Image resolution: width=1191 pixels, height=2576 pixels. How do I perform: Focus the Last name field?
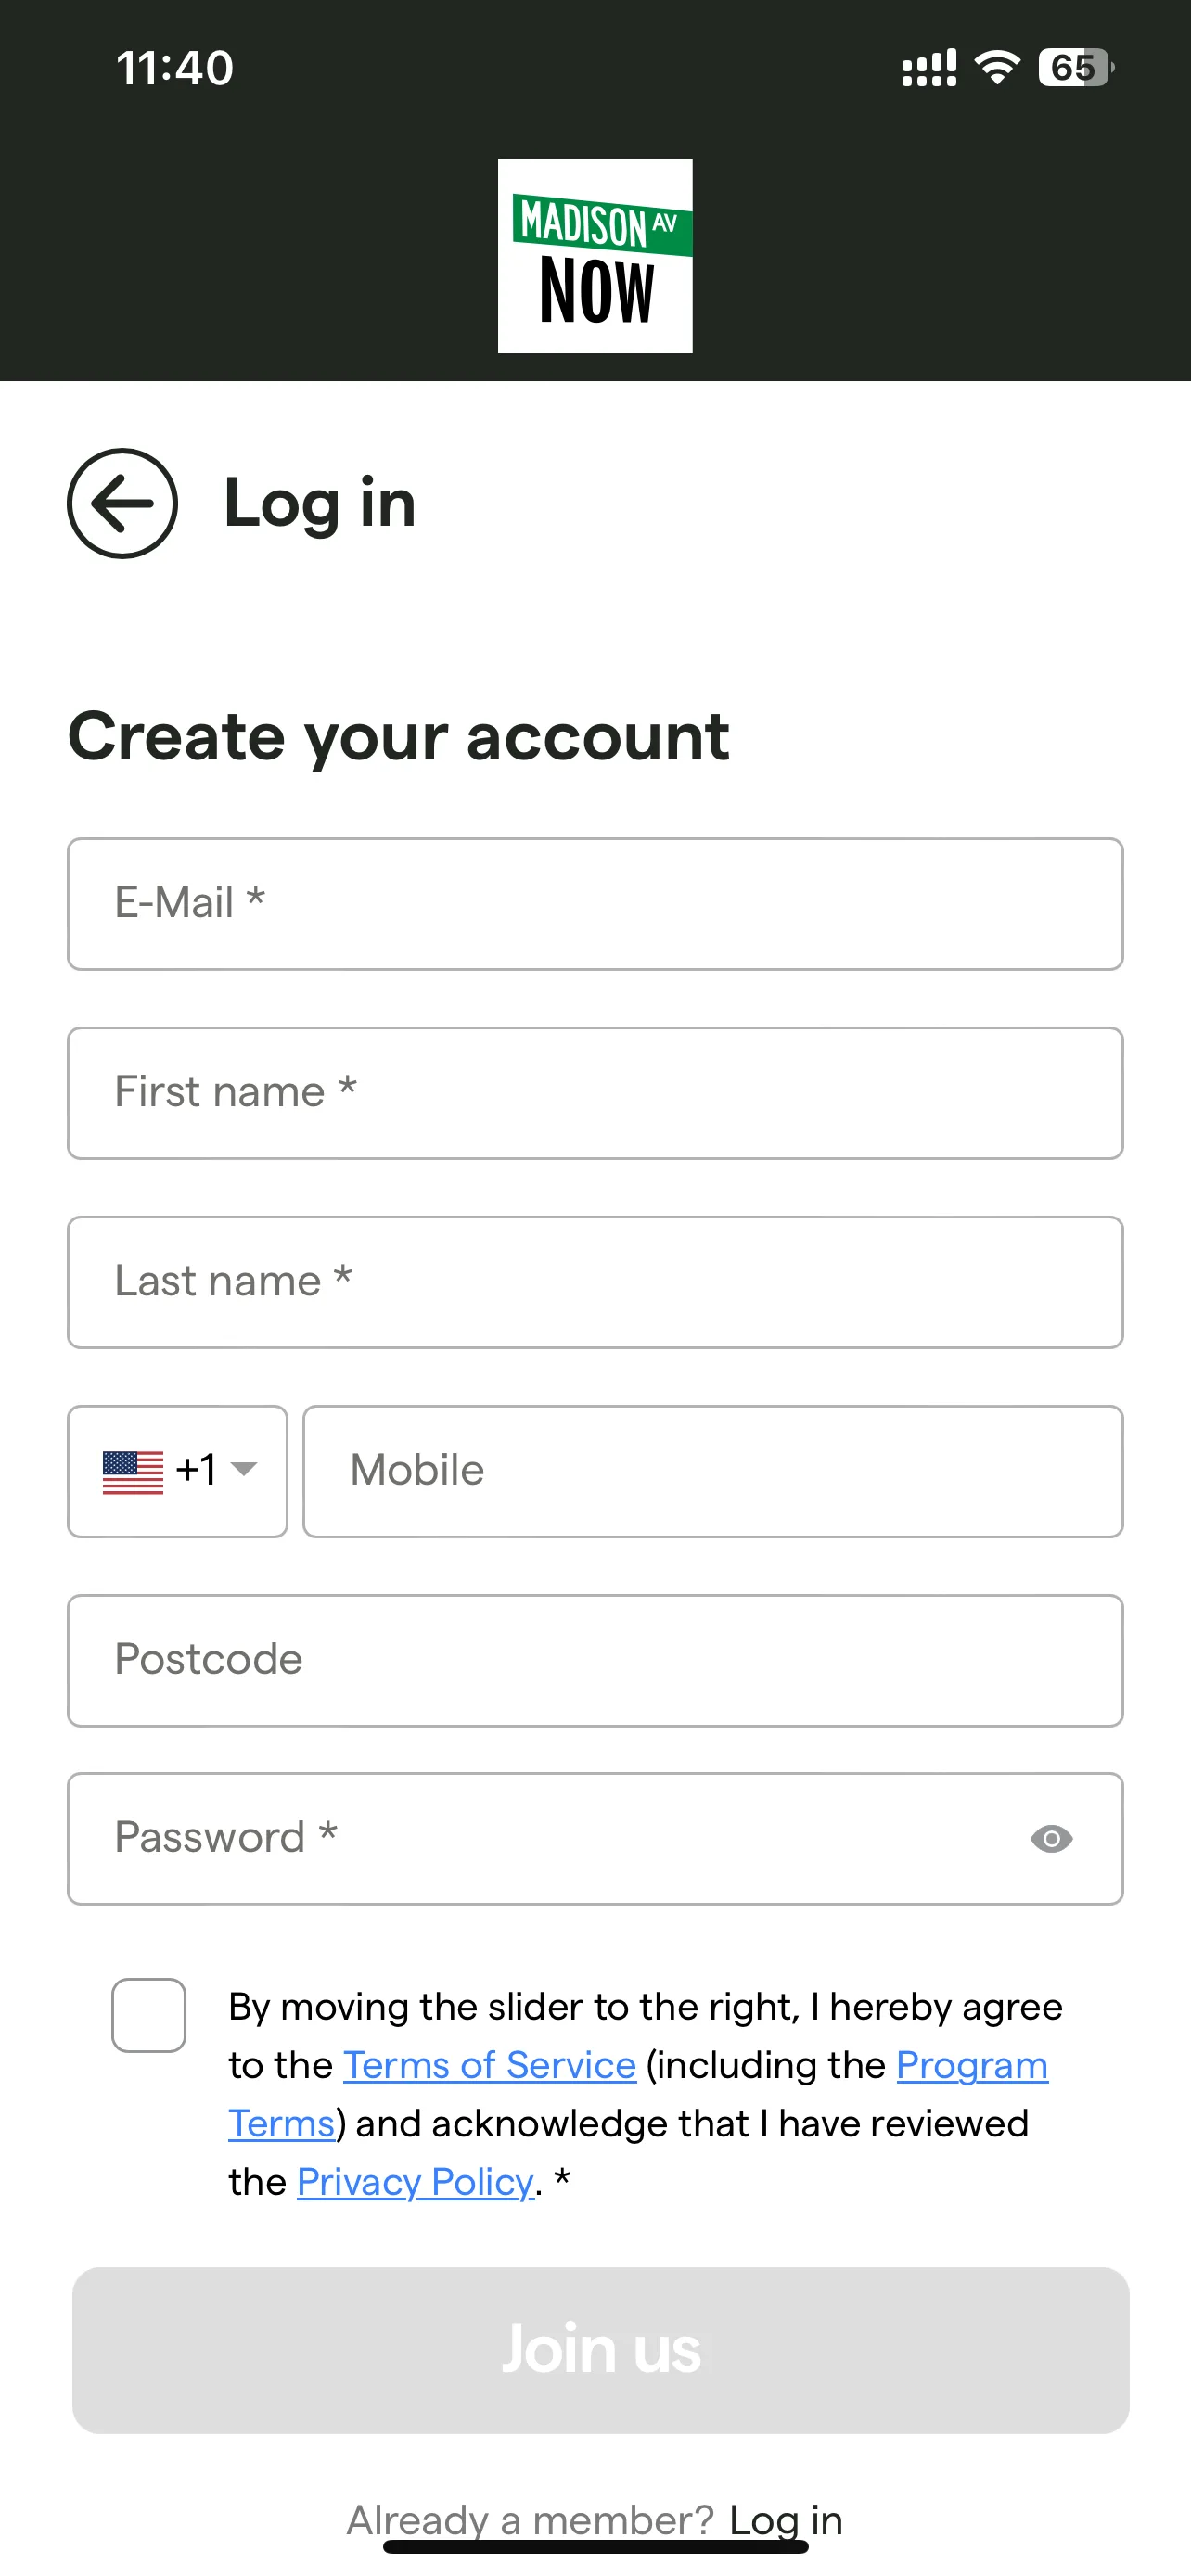pyautogui.click(x=595, y=1282)
